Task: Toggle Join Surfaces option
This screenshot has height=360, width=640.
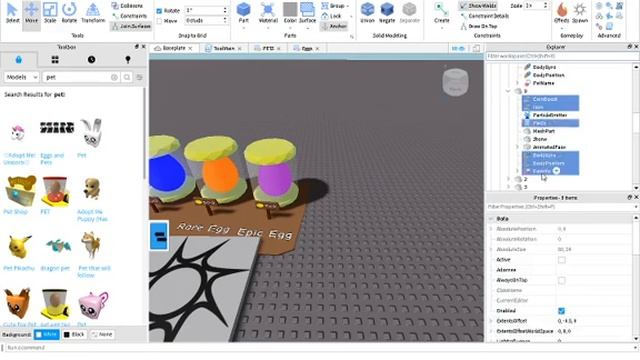Action: click(x=131, y=26)
